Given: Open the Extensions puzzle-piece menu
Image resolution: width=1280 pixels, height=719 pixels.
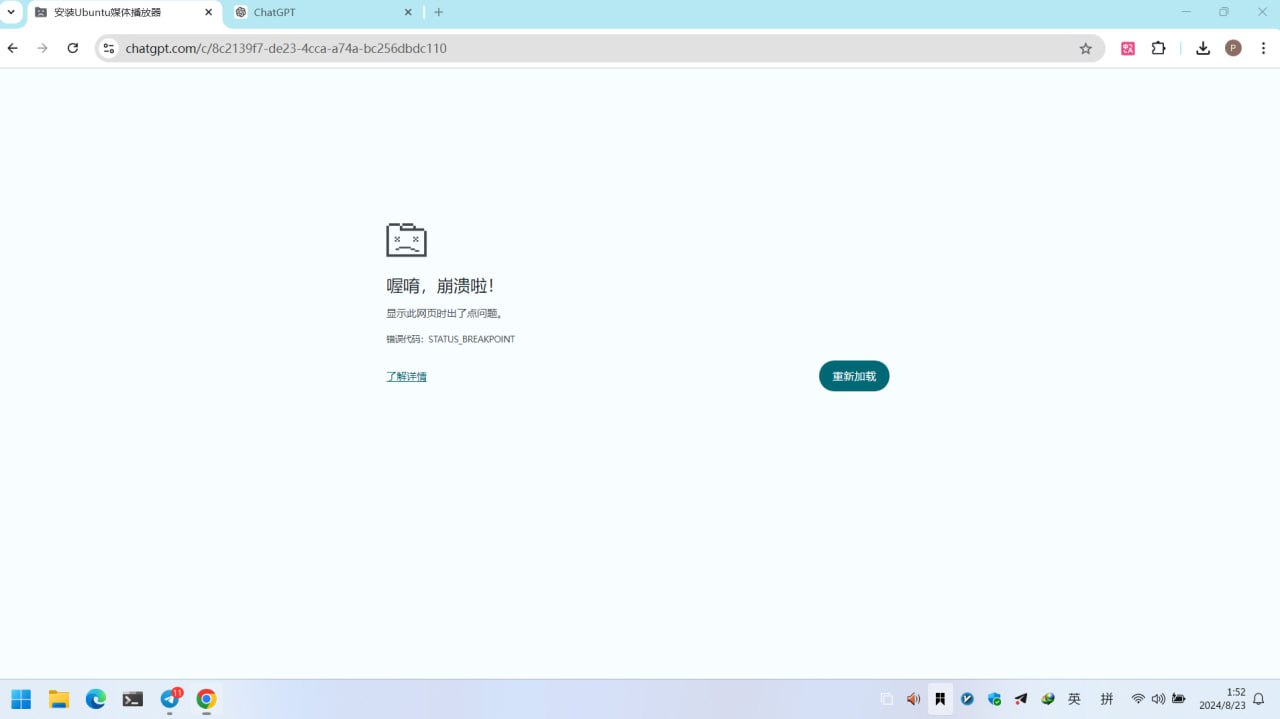Looking at the screenshot, I should tap(1158, 48).
